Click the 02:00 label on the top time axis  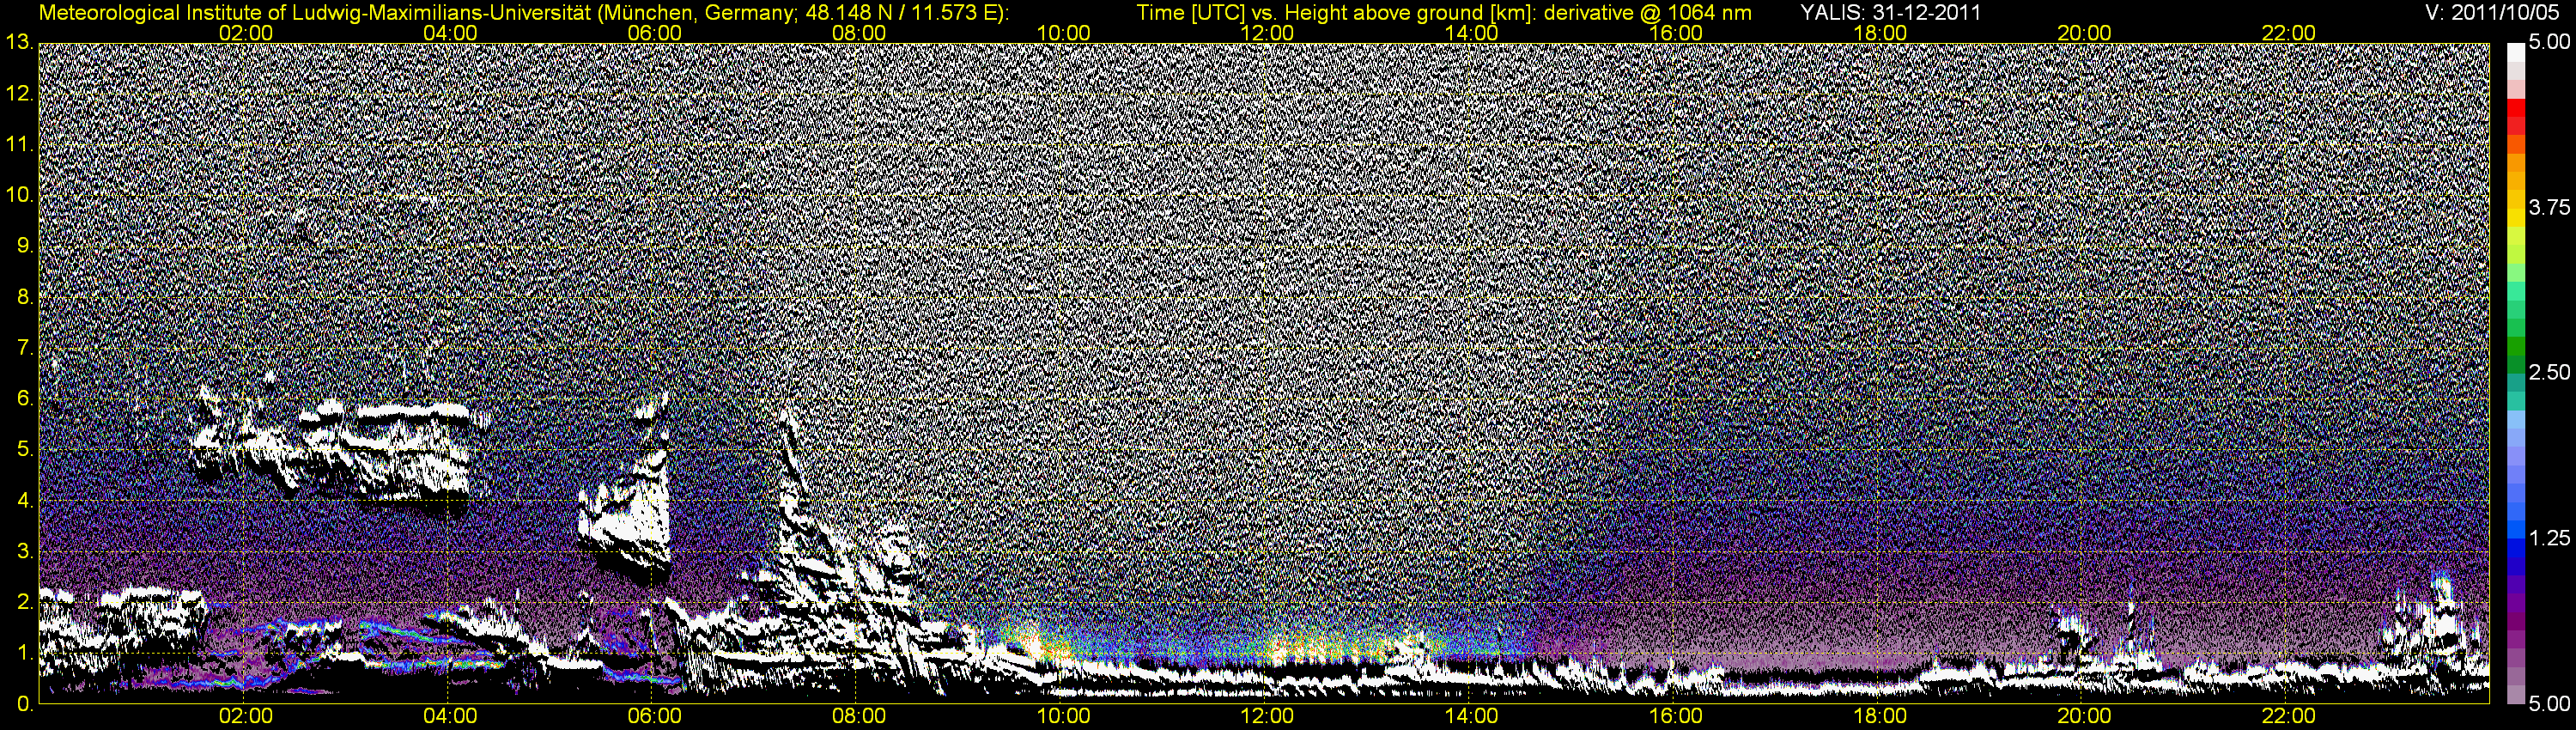coord(246,33)
